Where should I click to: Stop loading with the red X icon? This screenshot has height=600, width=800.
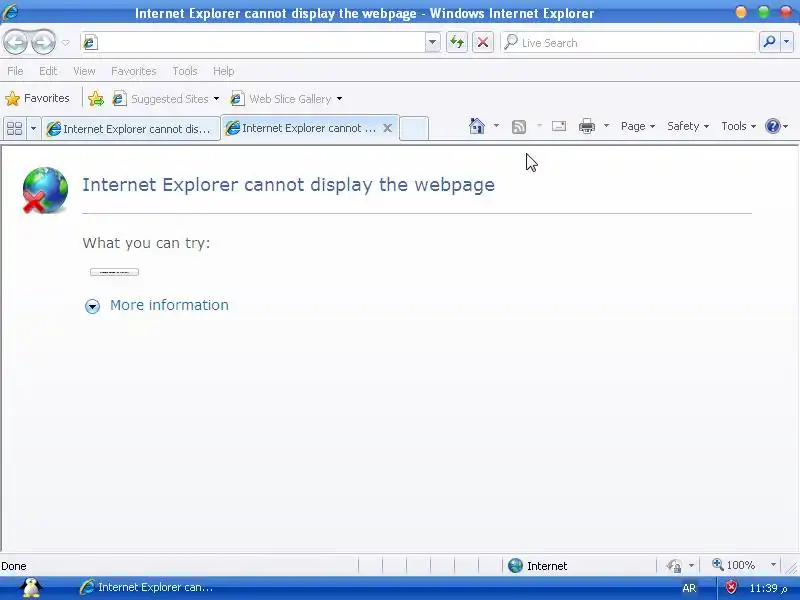pos(483,42)
